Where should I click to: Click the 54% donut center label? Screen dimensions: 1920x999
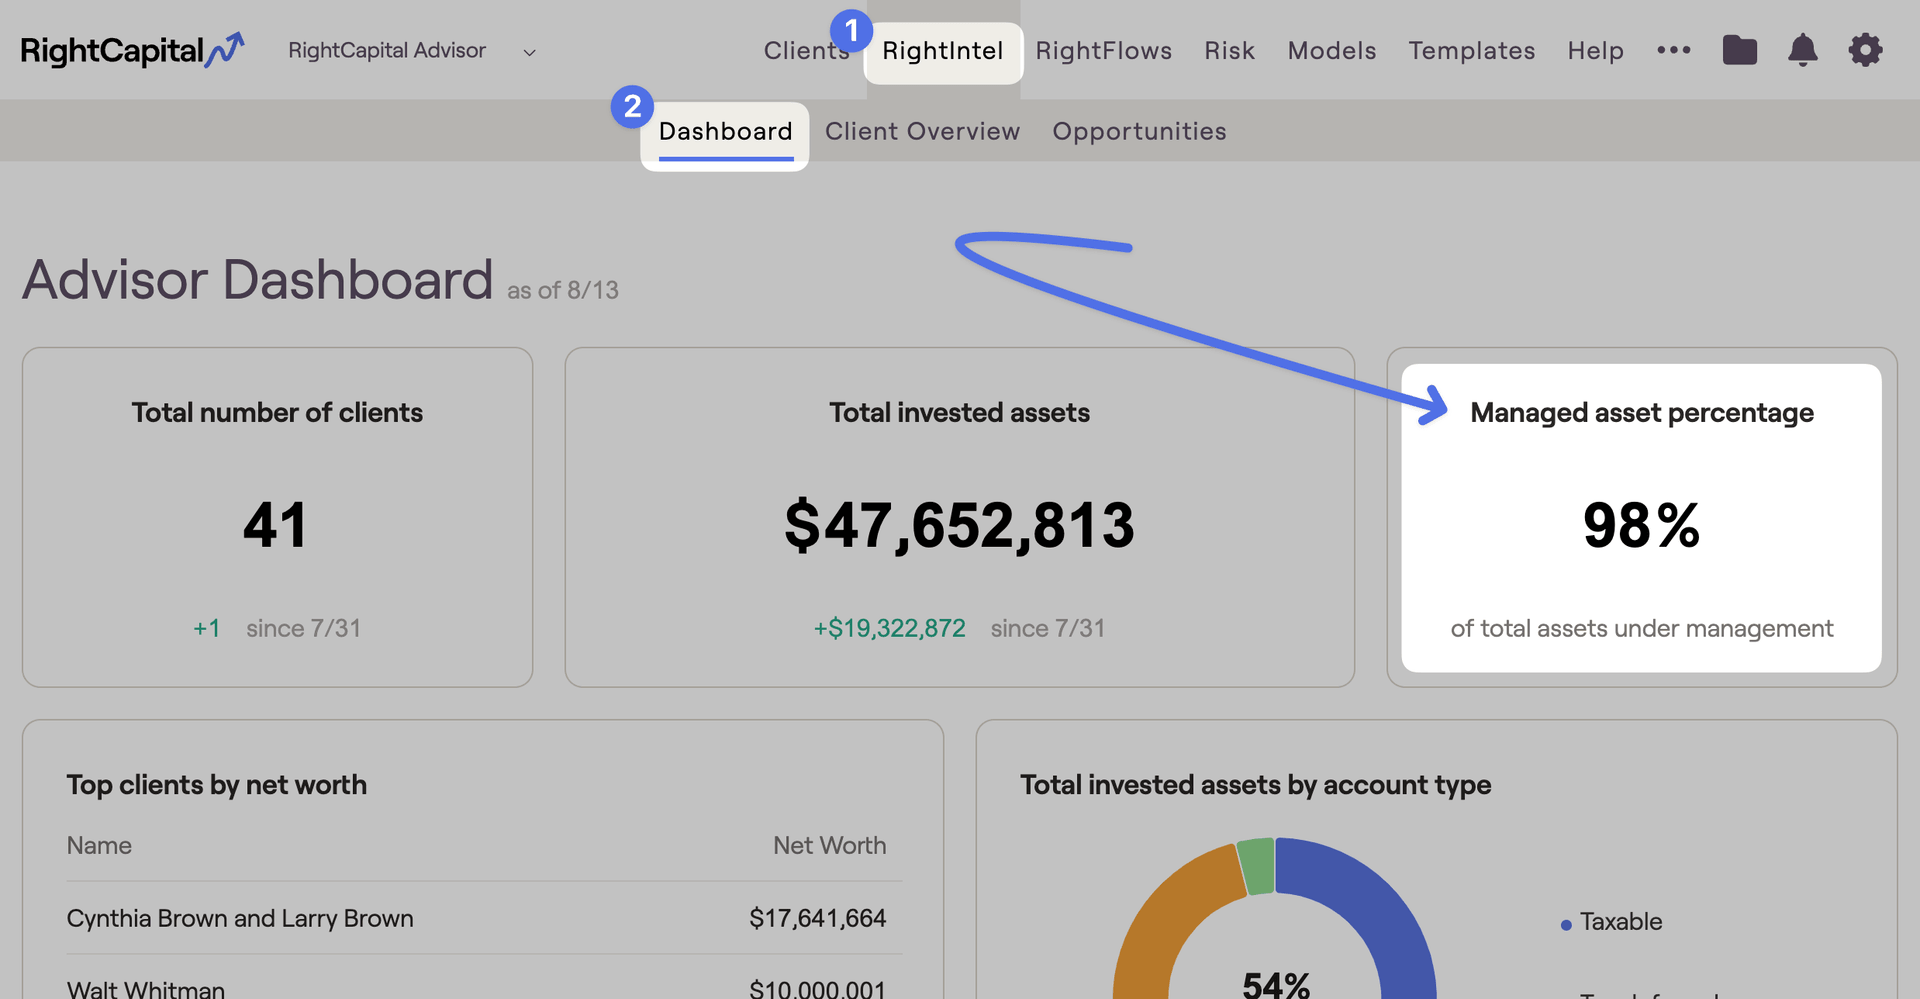click(x=1275, y=984)
